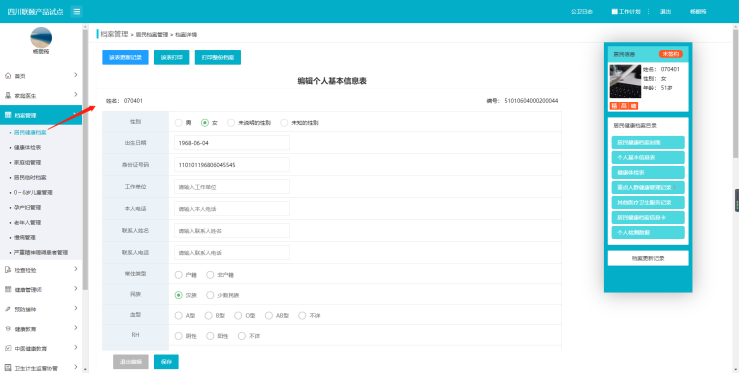Open 孕产妇管理 submenu item
Image resolution: width=740 pixels, height=374 pixels.
[x=27, y=207]
